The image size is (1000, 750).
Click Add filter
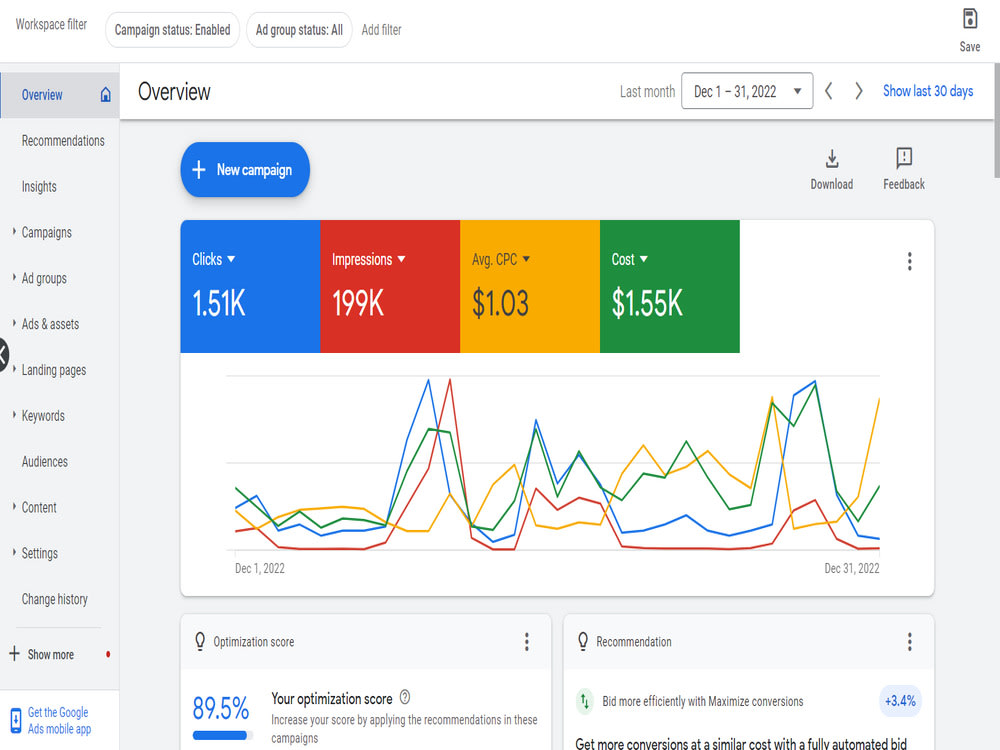[x=381, y=30]
